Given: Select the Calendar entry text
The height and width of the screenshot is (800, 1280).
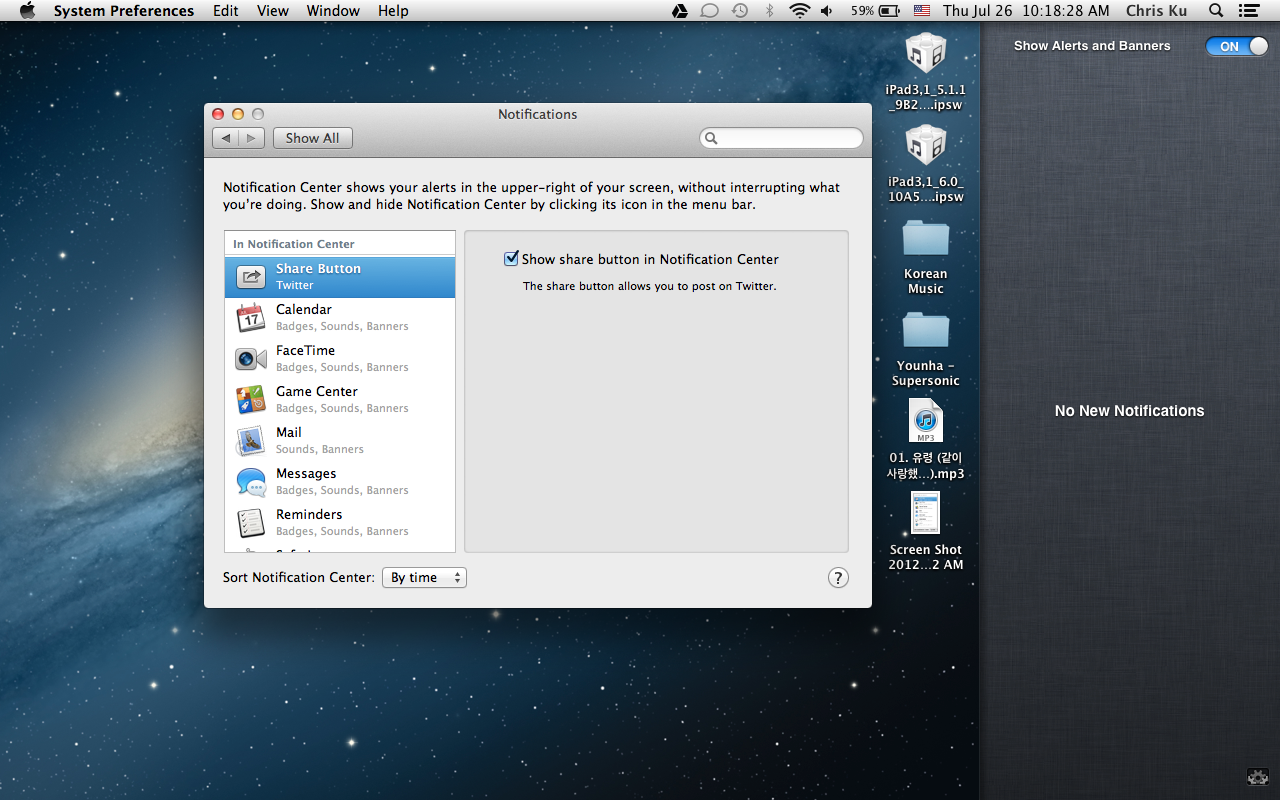Looking at the screenshot, I should pos(304,310).
